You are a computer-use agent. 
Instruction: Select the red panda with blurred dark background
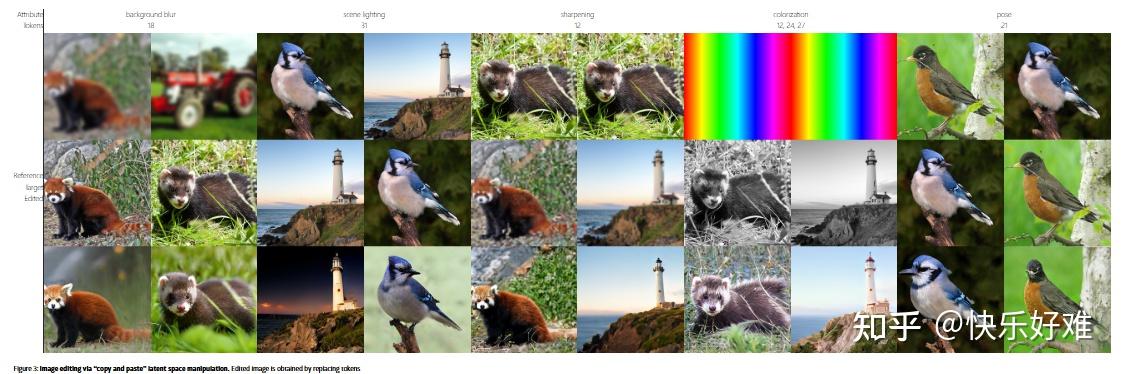(x=97, y=299)
